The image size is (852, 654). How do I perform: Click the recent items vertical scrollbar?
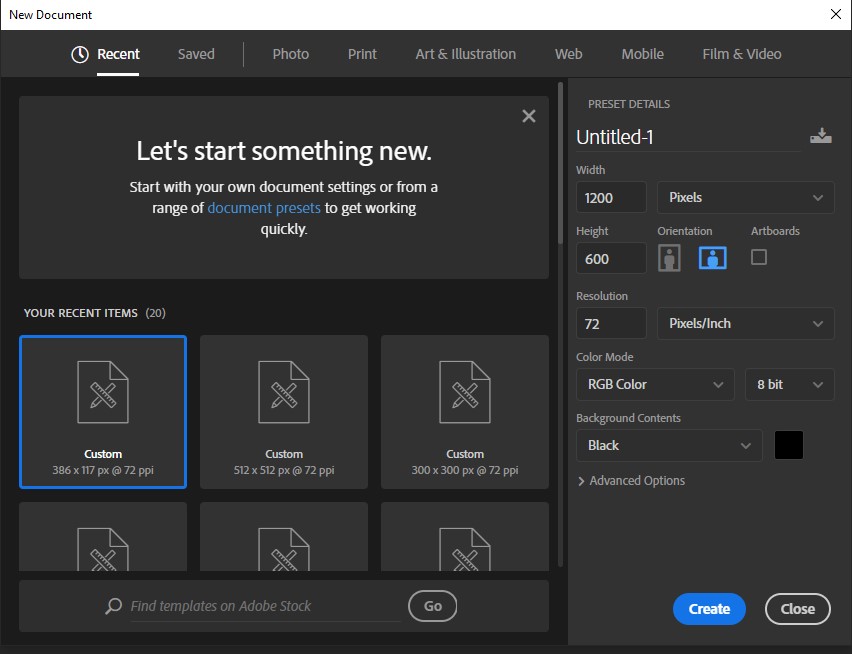(x=560, y=163)
